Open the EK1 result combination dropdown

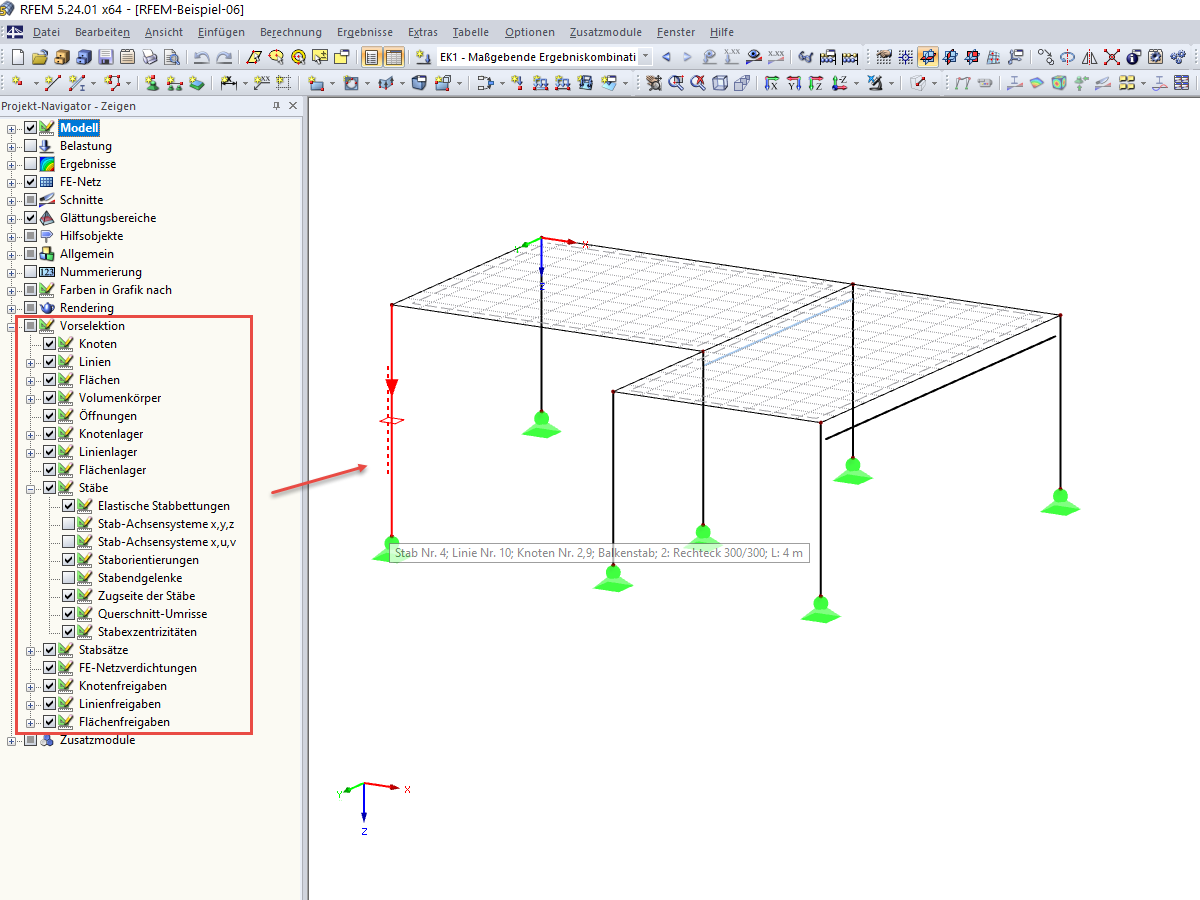pos(645,57)
